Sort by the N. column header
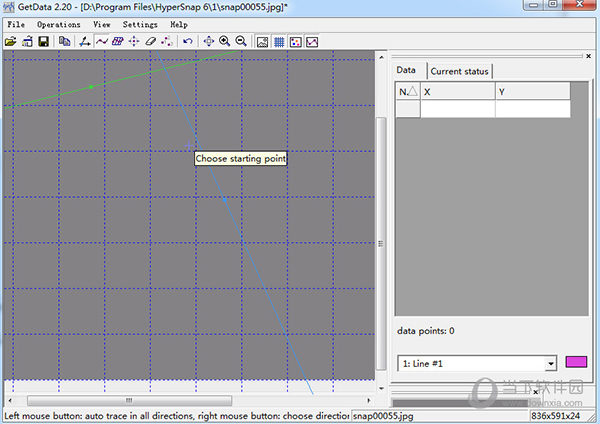 [408, 91]
